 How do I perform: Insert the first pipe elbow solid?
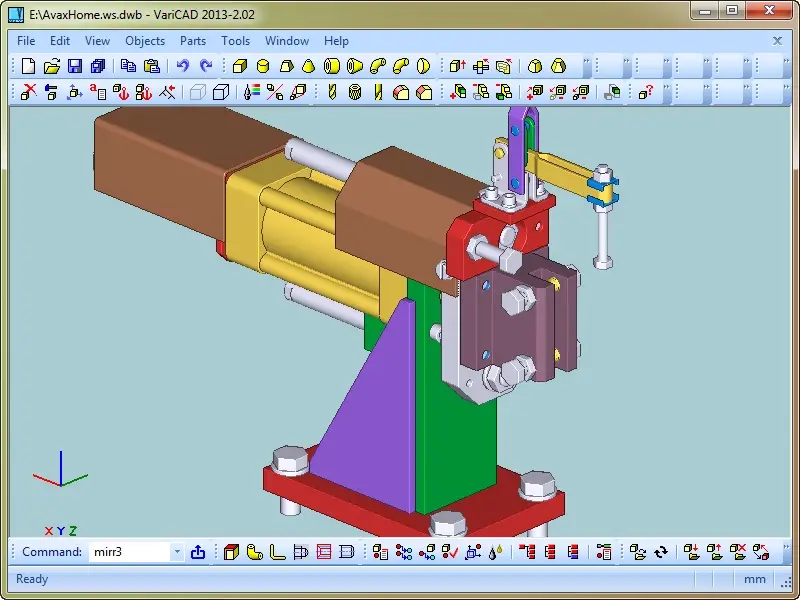(x=378, y=66)
